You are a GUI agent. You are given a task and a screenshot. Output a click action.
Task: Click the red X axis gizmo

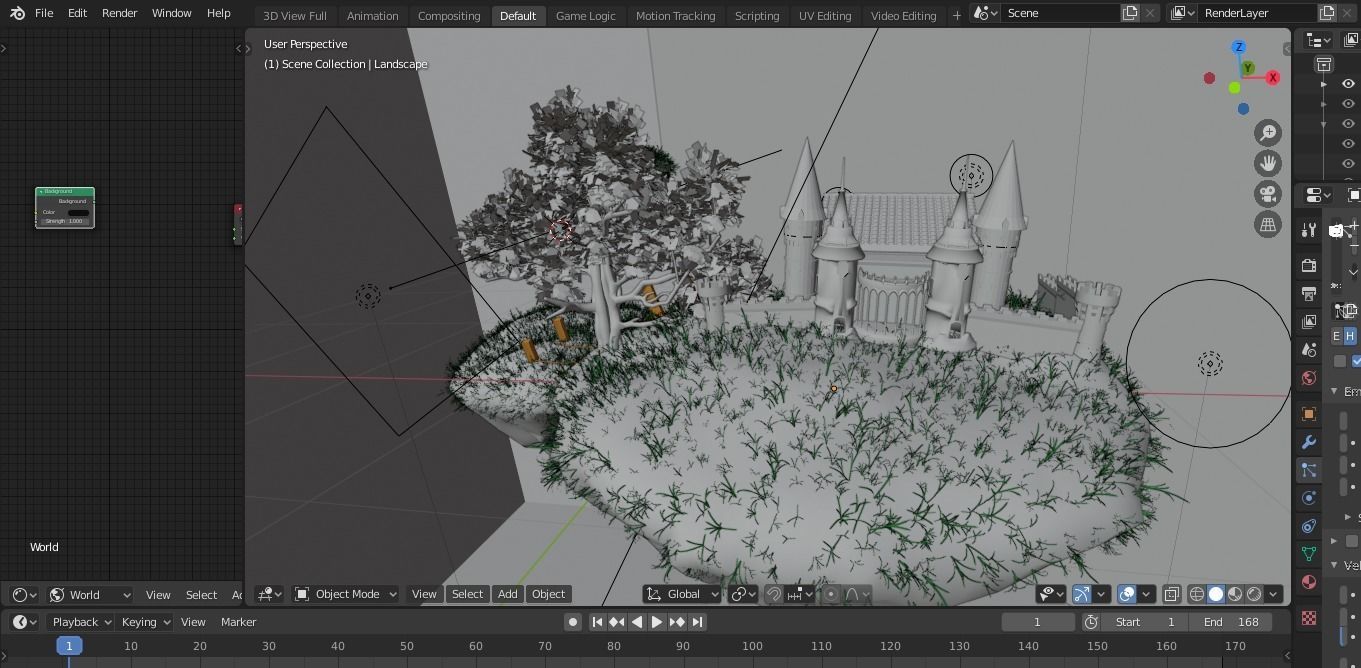[1272, 77]
